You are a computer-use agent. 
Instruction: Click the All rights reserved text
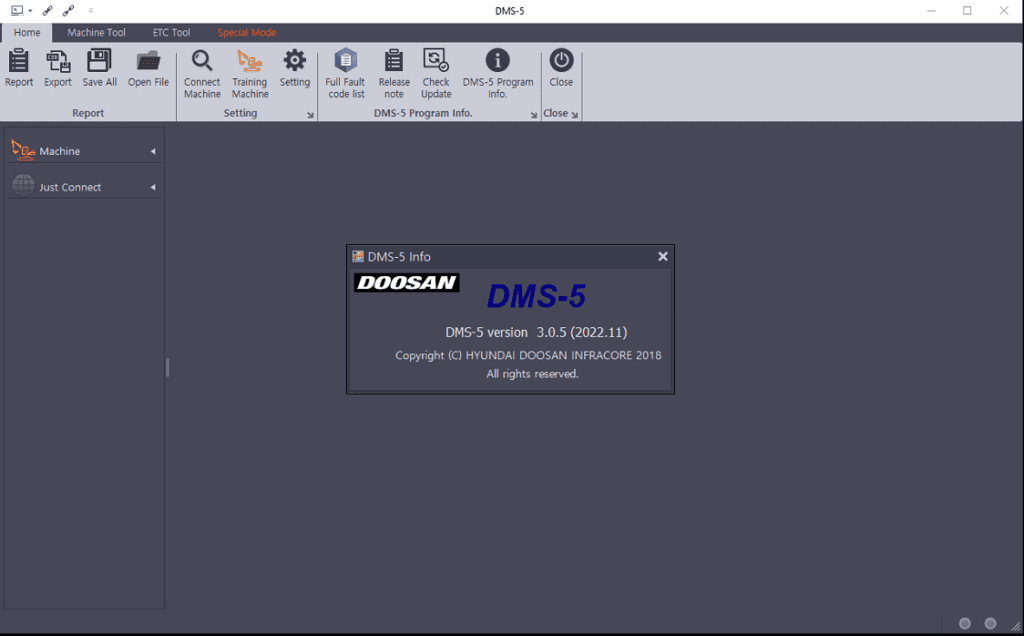pos(532,374)
